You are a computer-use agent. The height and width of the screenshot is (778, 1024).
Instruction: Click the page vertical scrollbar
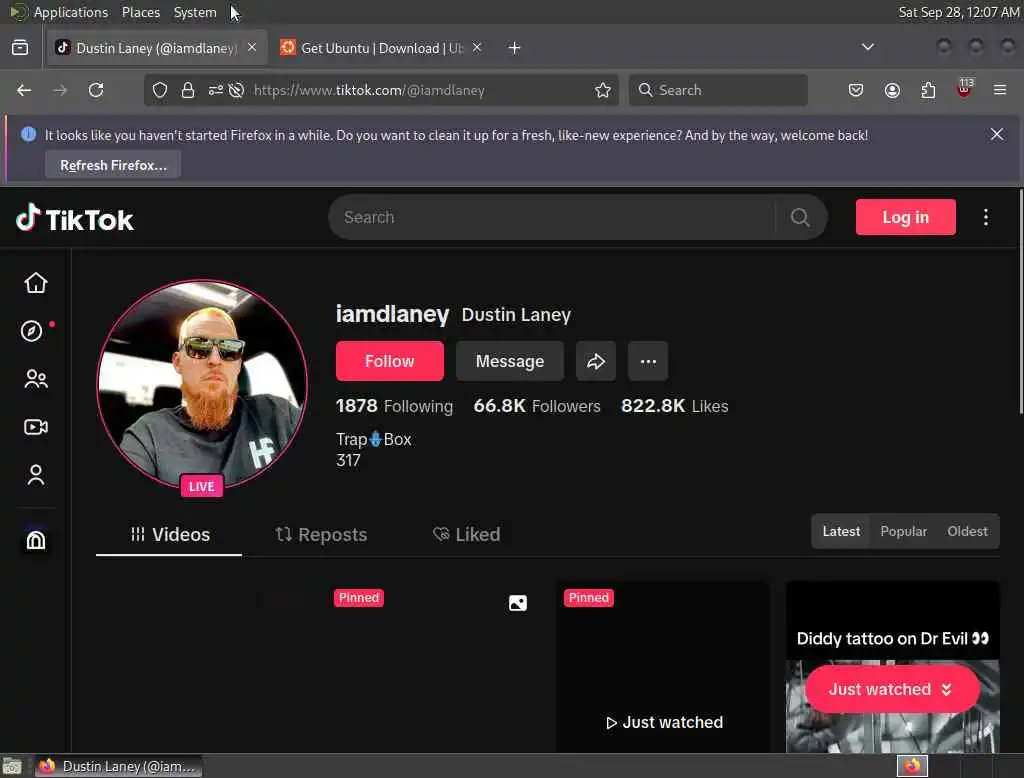click(1021, 300)
